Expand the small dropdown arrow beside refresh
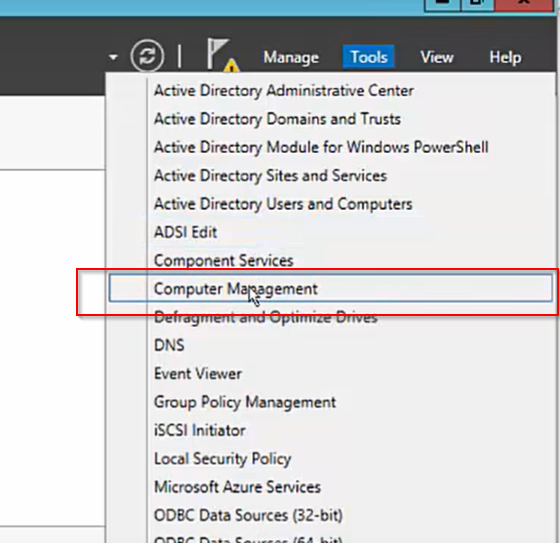The width and height of the screenshot is (560, 543). [113, 57]
